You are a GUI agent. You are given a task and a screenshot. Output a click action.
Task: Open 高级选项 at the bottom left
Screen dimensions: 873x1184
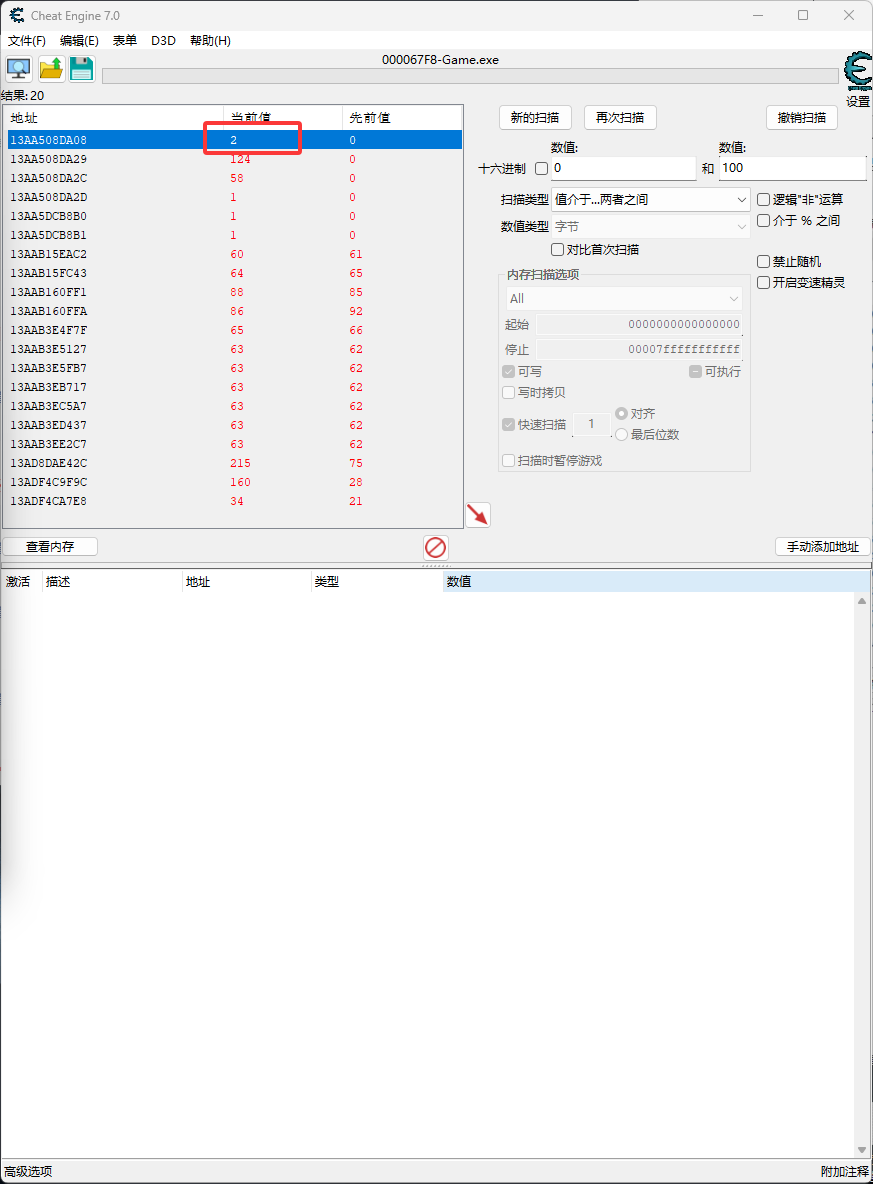pyautogui.click(x=28, y=1171)
